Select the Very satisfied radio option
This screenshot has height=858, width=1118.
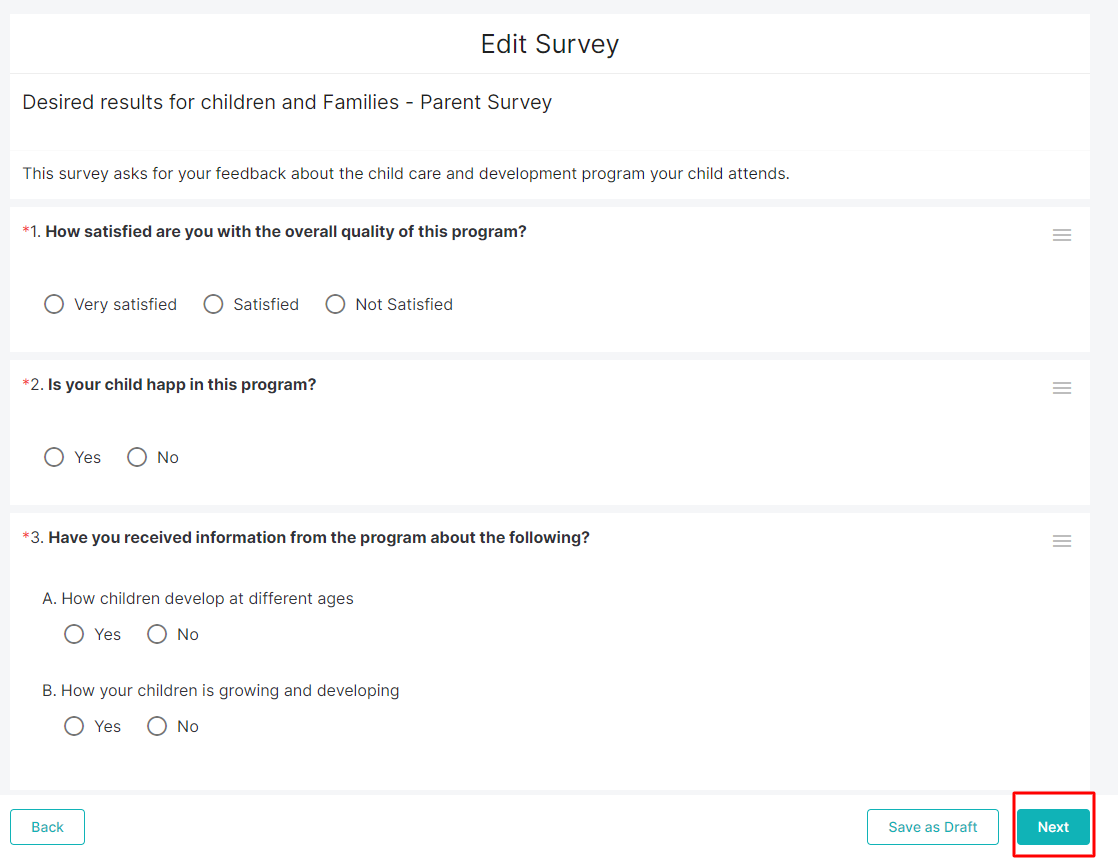(x=54, y=304)
